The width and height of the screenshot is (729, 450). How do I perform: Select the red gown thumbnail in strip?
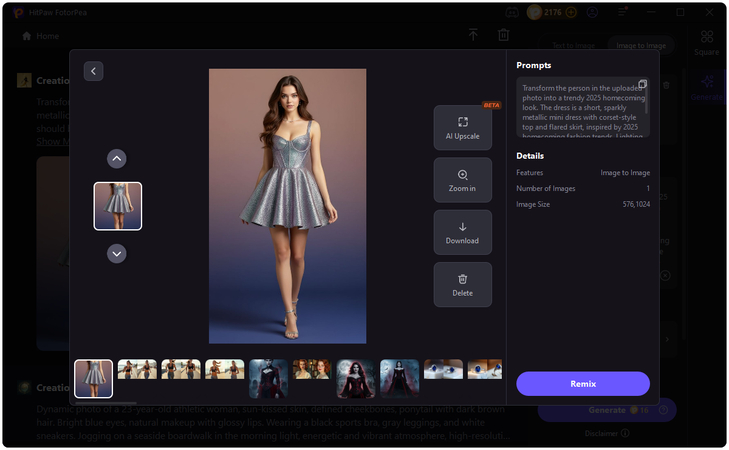[355, 378]
